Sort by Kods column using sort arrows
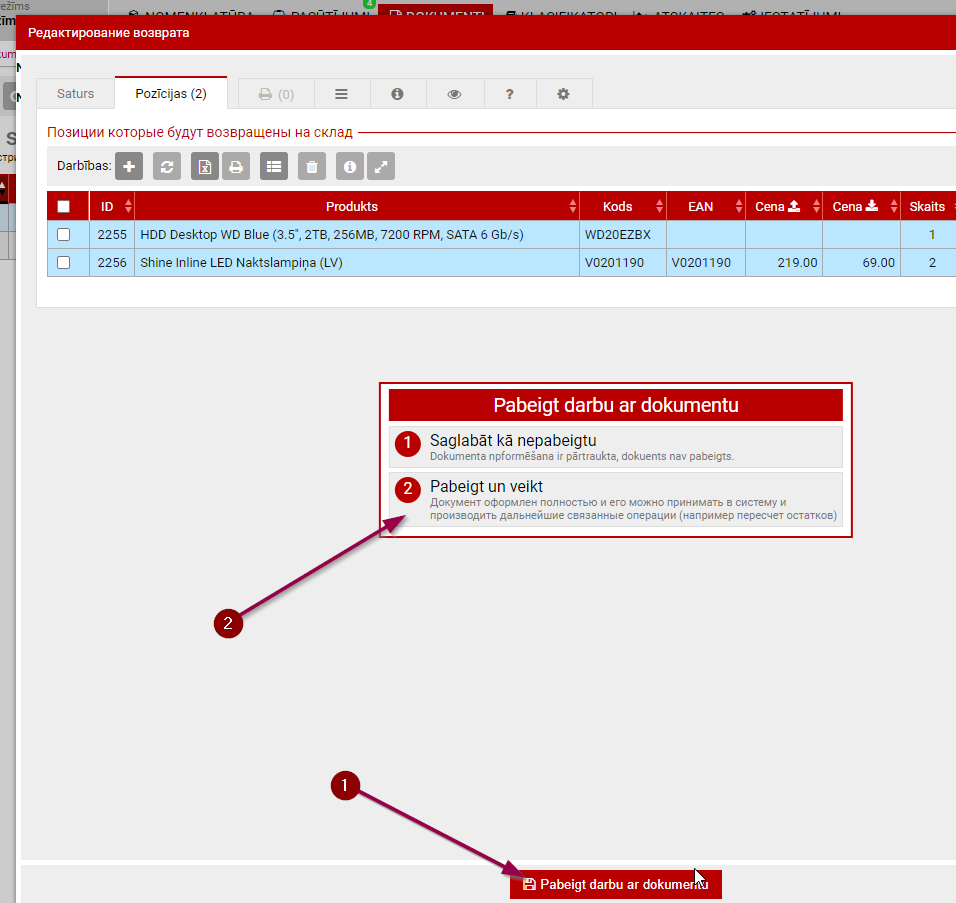956x903 pixels. point(660,207)
